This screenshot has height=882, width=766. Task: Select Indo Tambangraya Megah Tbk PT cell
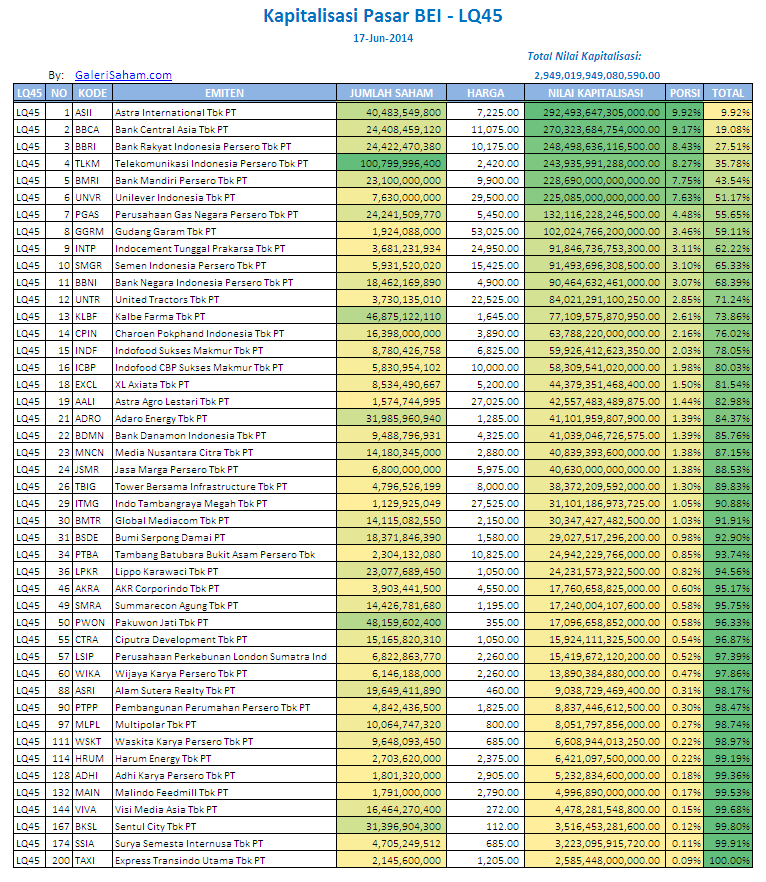224,503
